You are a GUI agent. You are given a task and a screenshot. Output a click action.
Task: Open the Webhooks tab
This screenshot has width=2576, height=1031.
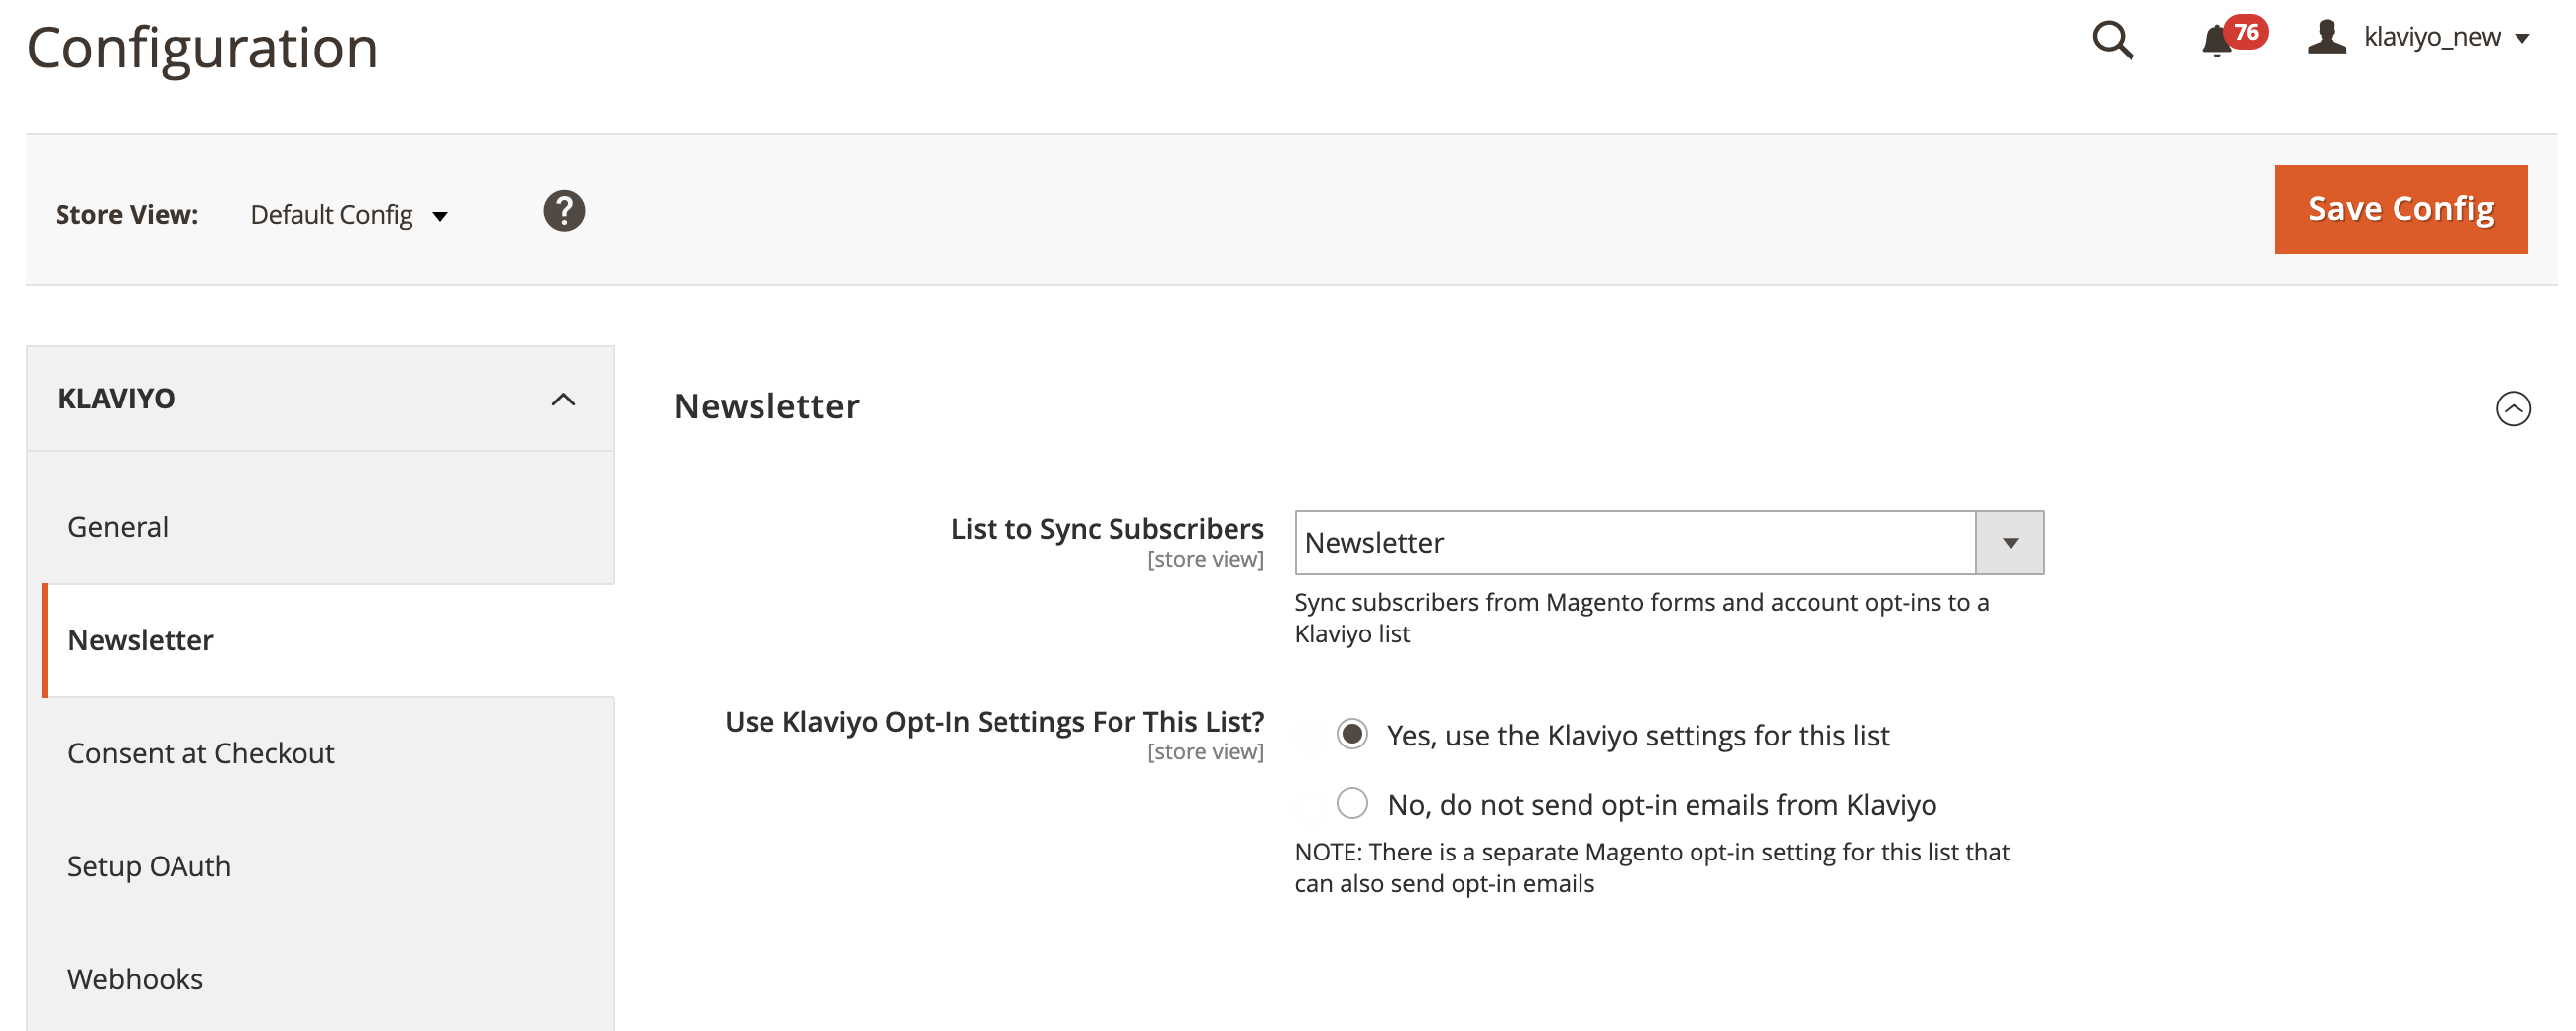click(x=135, y=979)
